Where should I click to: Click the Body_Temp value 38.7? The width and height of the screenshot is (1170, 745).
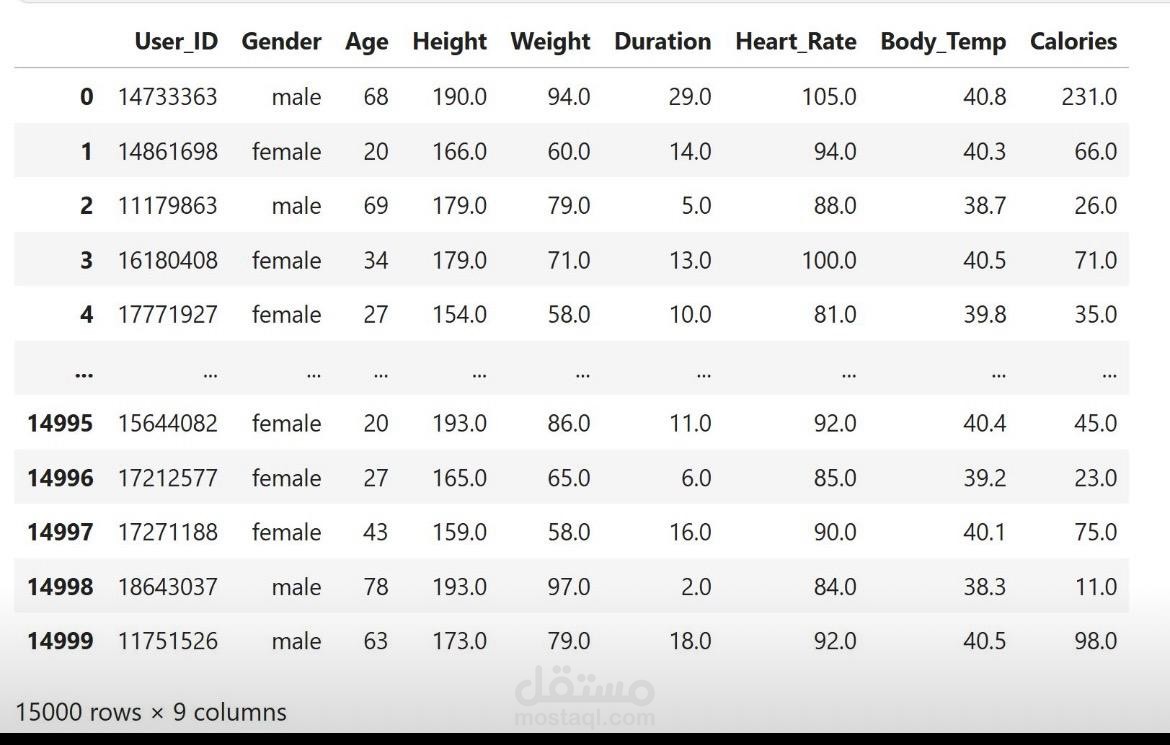click(984, 206)
